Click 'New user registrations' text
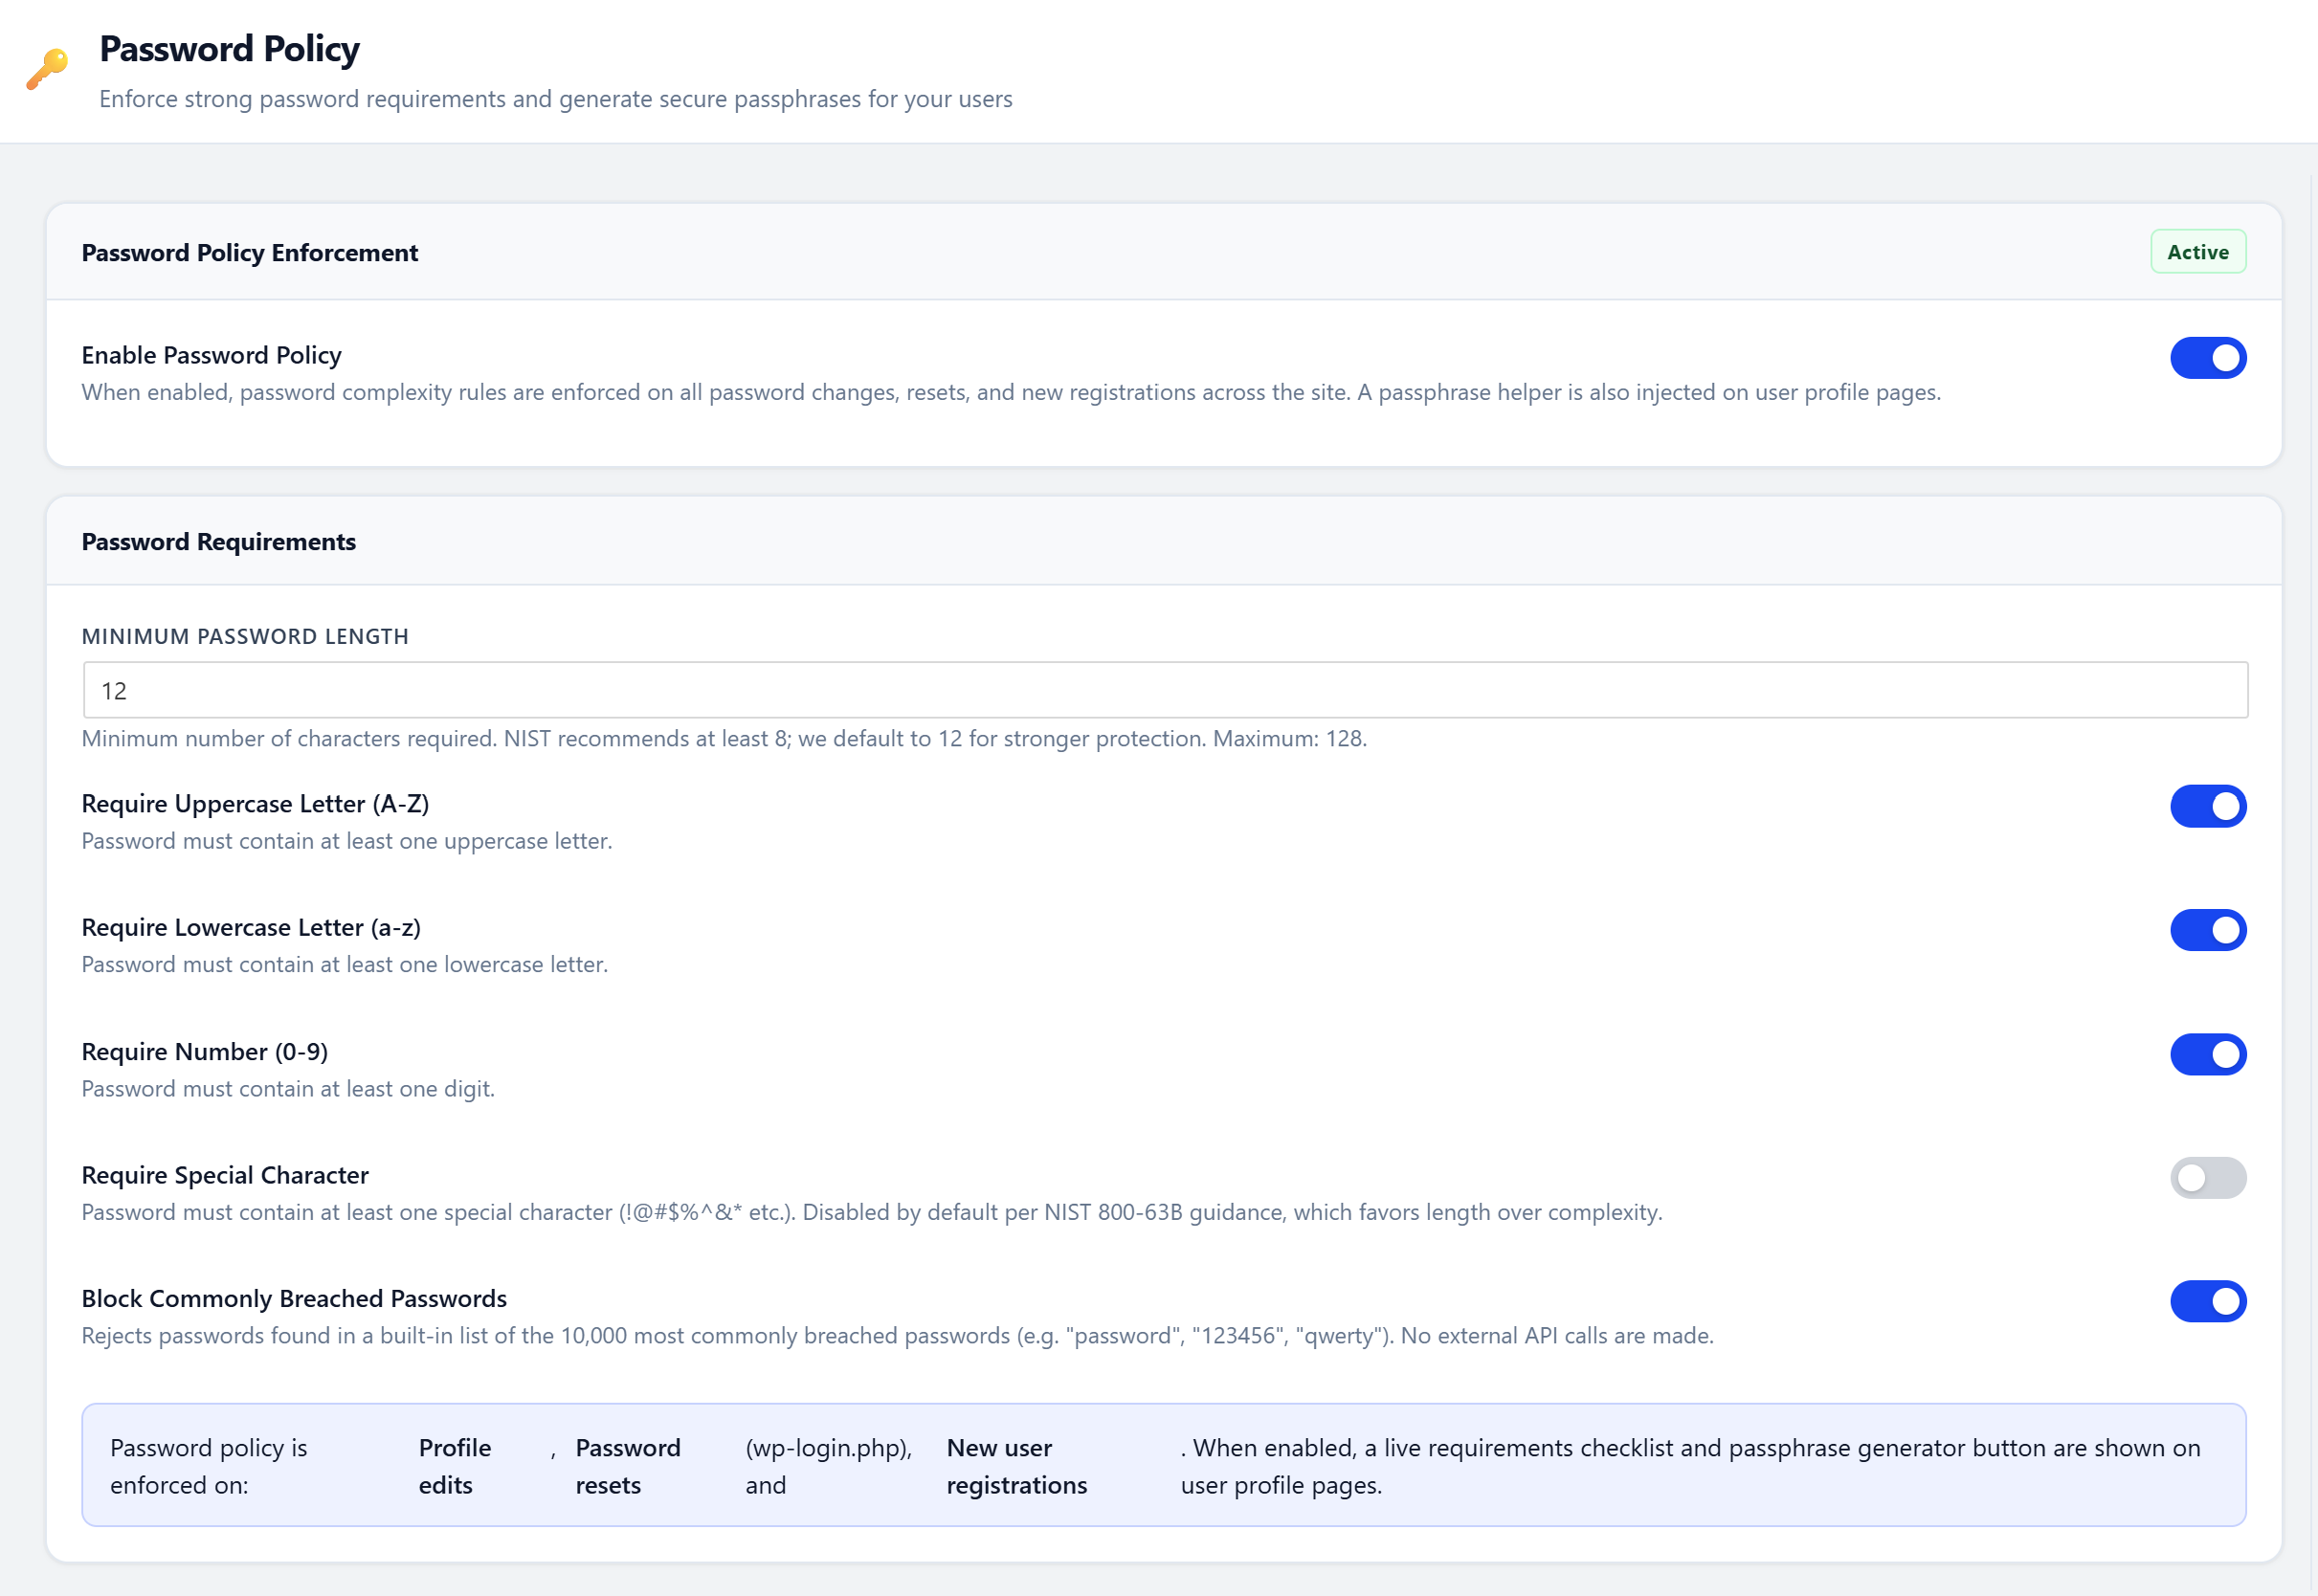This screenshot has height=1596, width=2318. (x=1016, y=1465)
